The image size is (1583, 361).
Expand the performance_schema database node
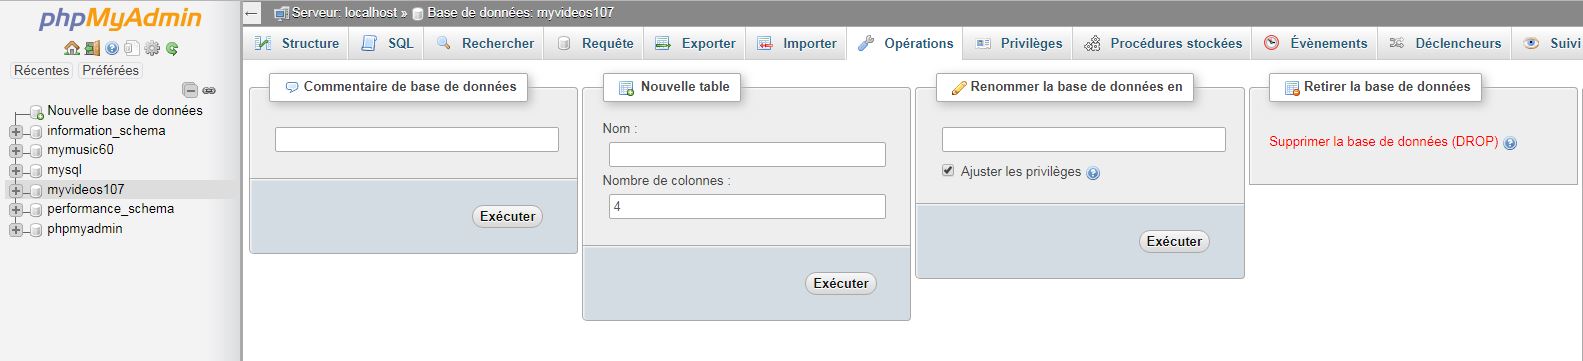[15, 209]
